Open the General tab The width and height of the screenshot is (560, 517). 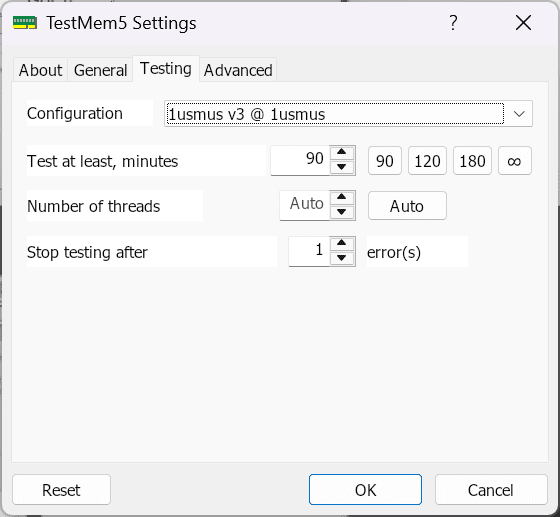pyautogui.click(x=100, y=70)
